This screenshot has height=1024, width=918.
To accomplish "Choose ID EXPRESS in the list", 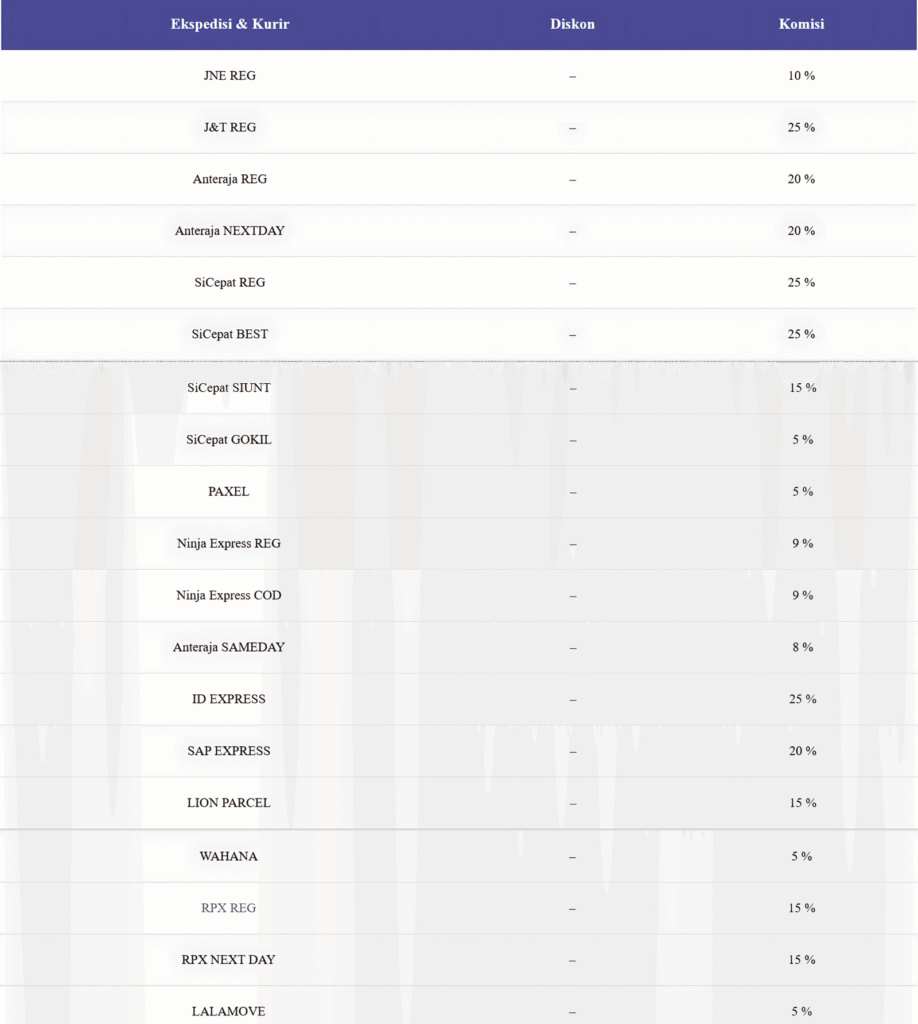I will [x=229, y=699].
